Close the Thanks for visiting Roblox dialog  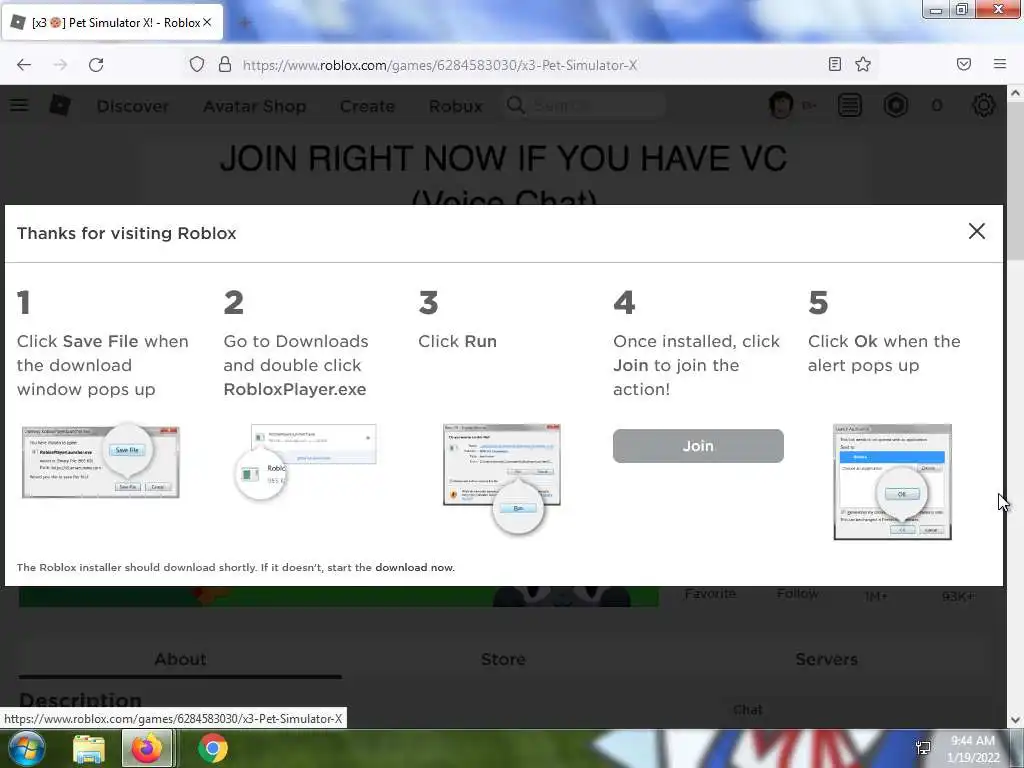pos(976,231)
